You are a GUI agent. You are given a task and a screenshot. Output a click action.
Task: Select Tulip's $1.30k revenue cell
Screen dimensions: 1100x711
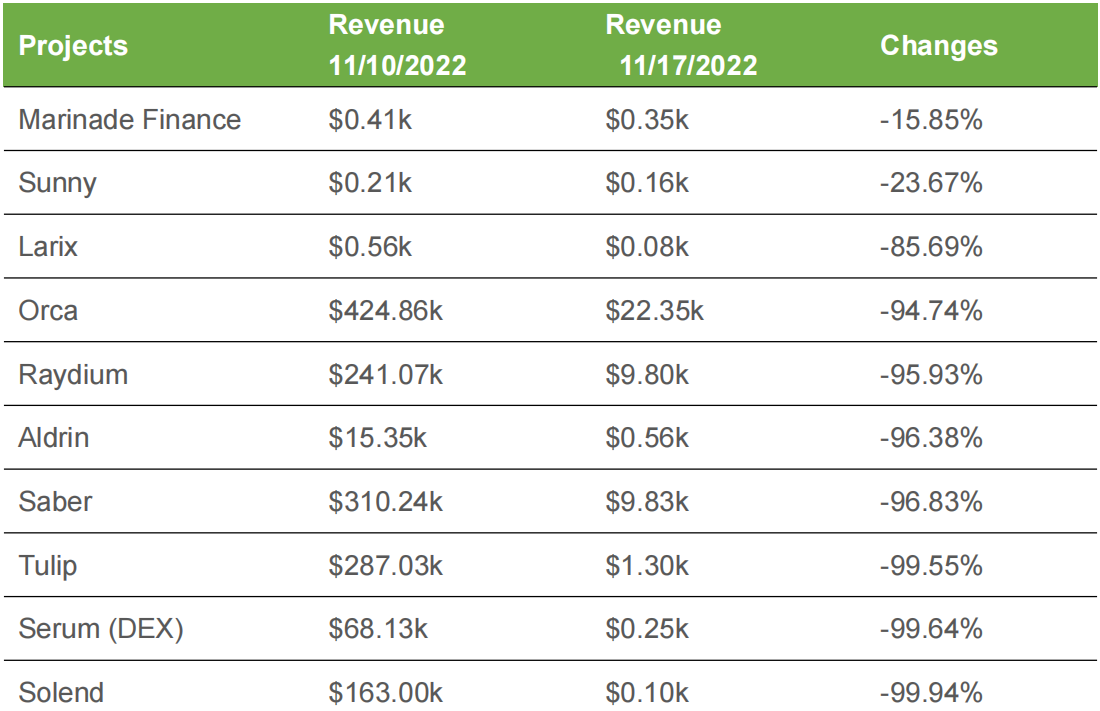(x=647, y=565)
